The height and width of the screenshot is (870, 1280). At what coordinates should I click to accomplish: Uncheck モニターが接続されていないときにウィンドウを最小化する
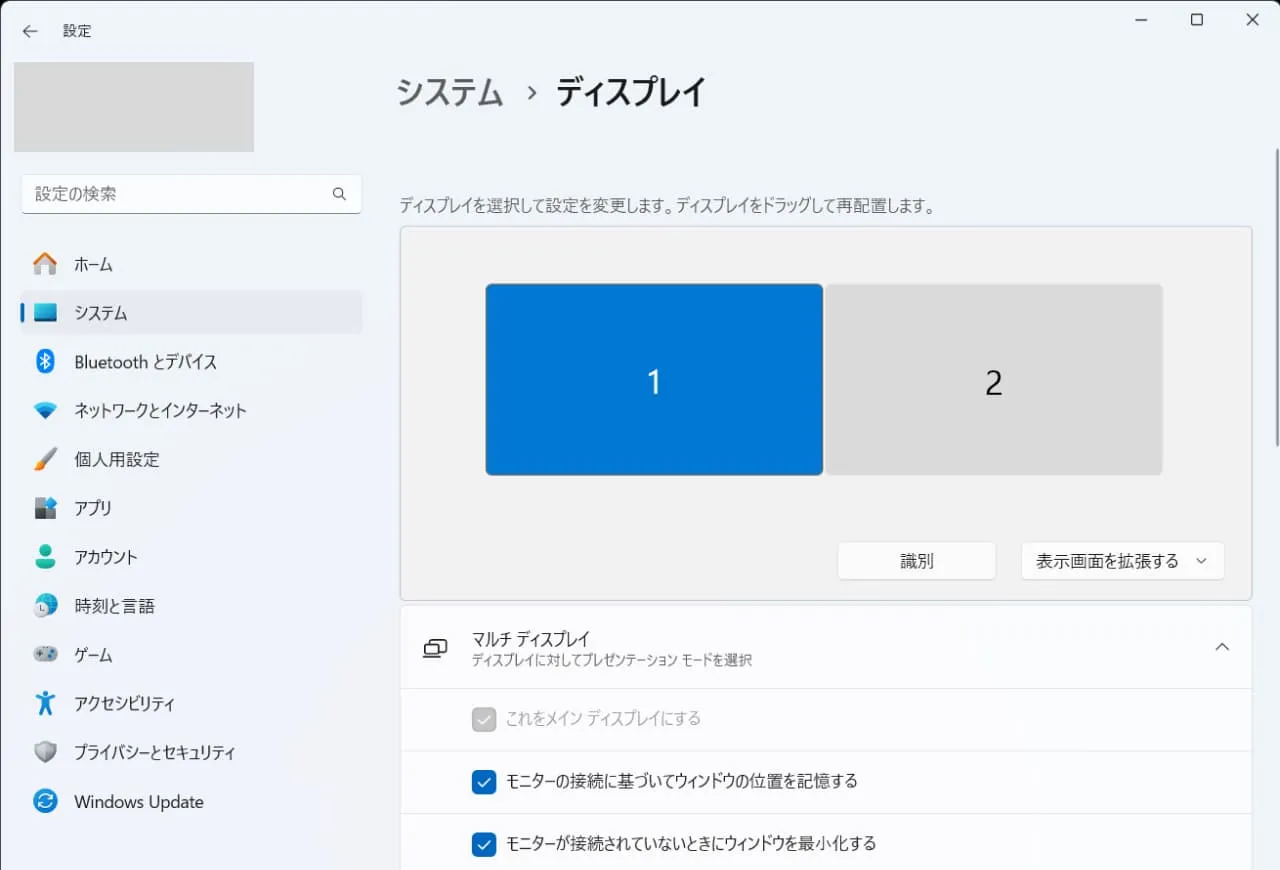[484, 844]
